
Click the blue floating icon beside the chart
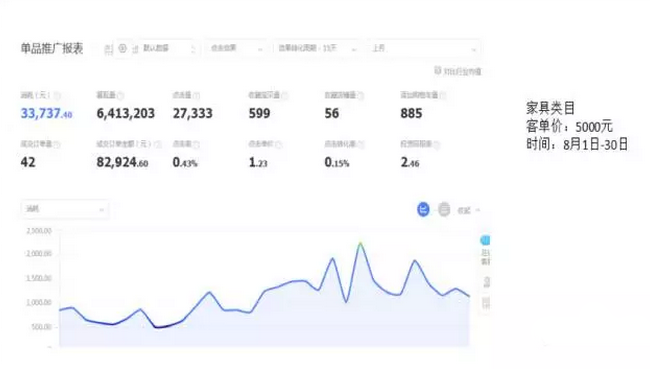pos(485,240)
